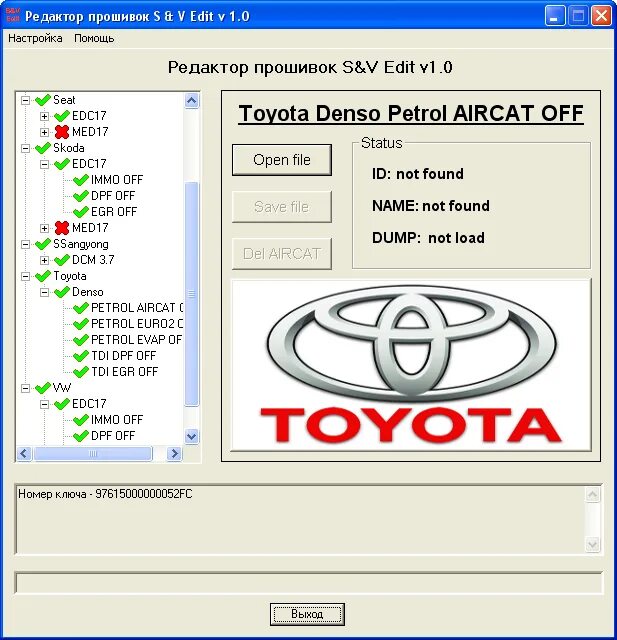The height and width of the screenshot is (640, 617).
Task: Collapse the VW EDC17 node
Action: point(44,404)
